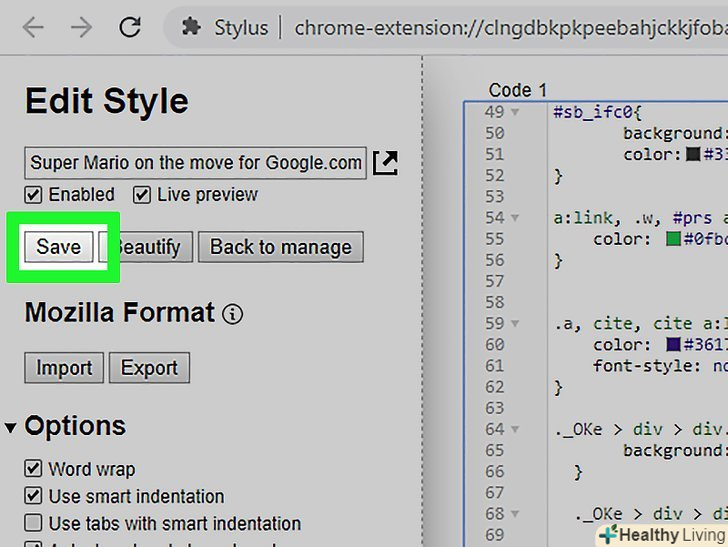Fold code block at line 54

tap(516, 217)
